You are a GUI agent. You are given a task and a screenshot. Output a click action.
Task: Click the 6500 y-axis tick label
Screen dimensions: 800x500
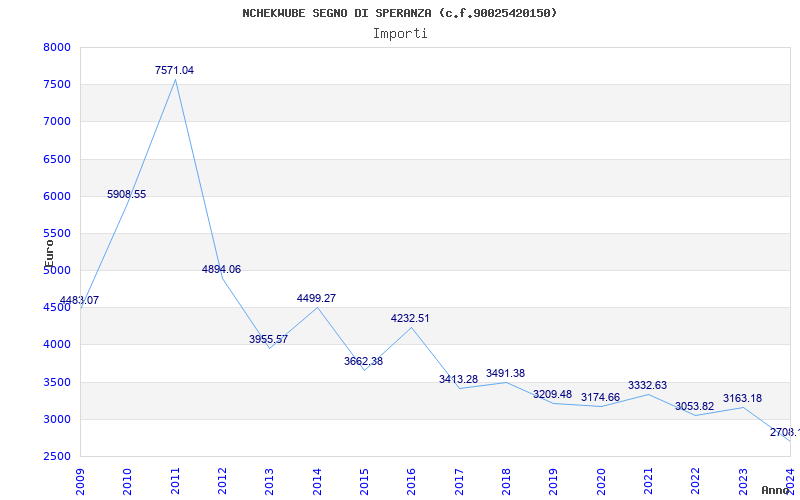pos(57,159)
